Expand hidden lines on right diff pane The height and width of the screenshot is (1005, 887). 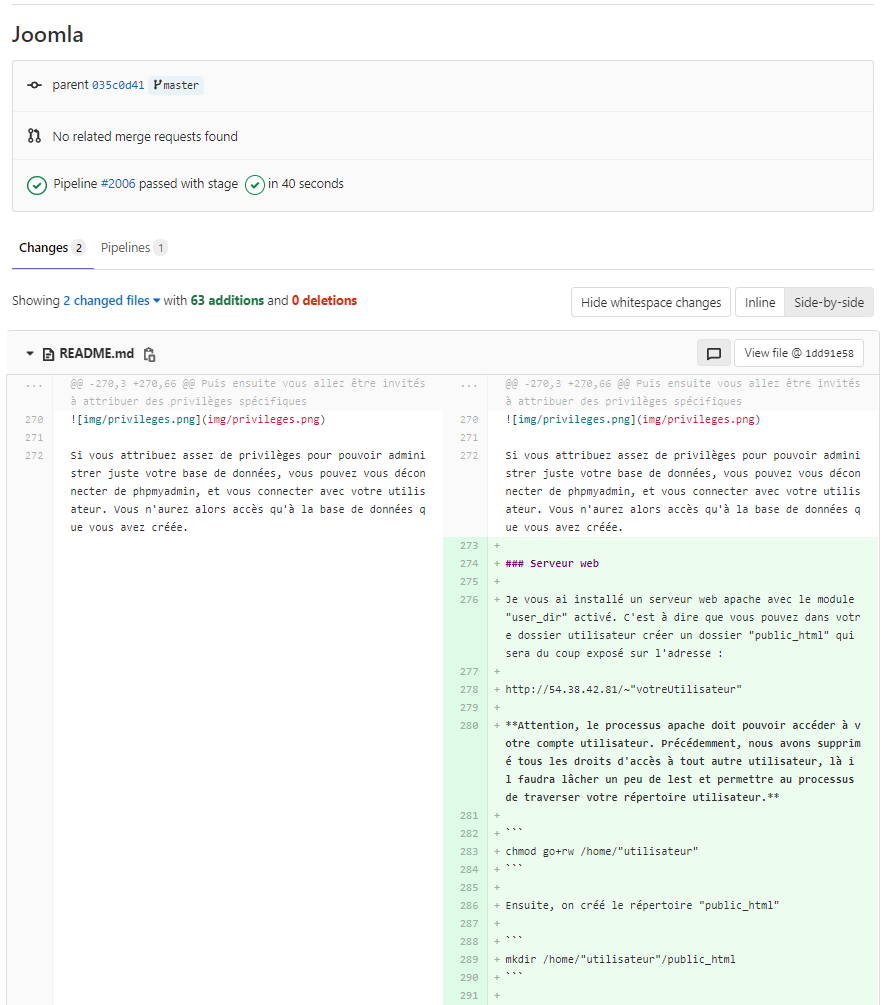pos(468,384)
